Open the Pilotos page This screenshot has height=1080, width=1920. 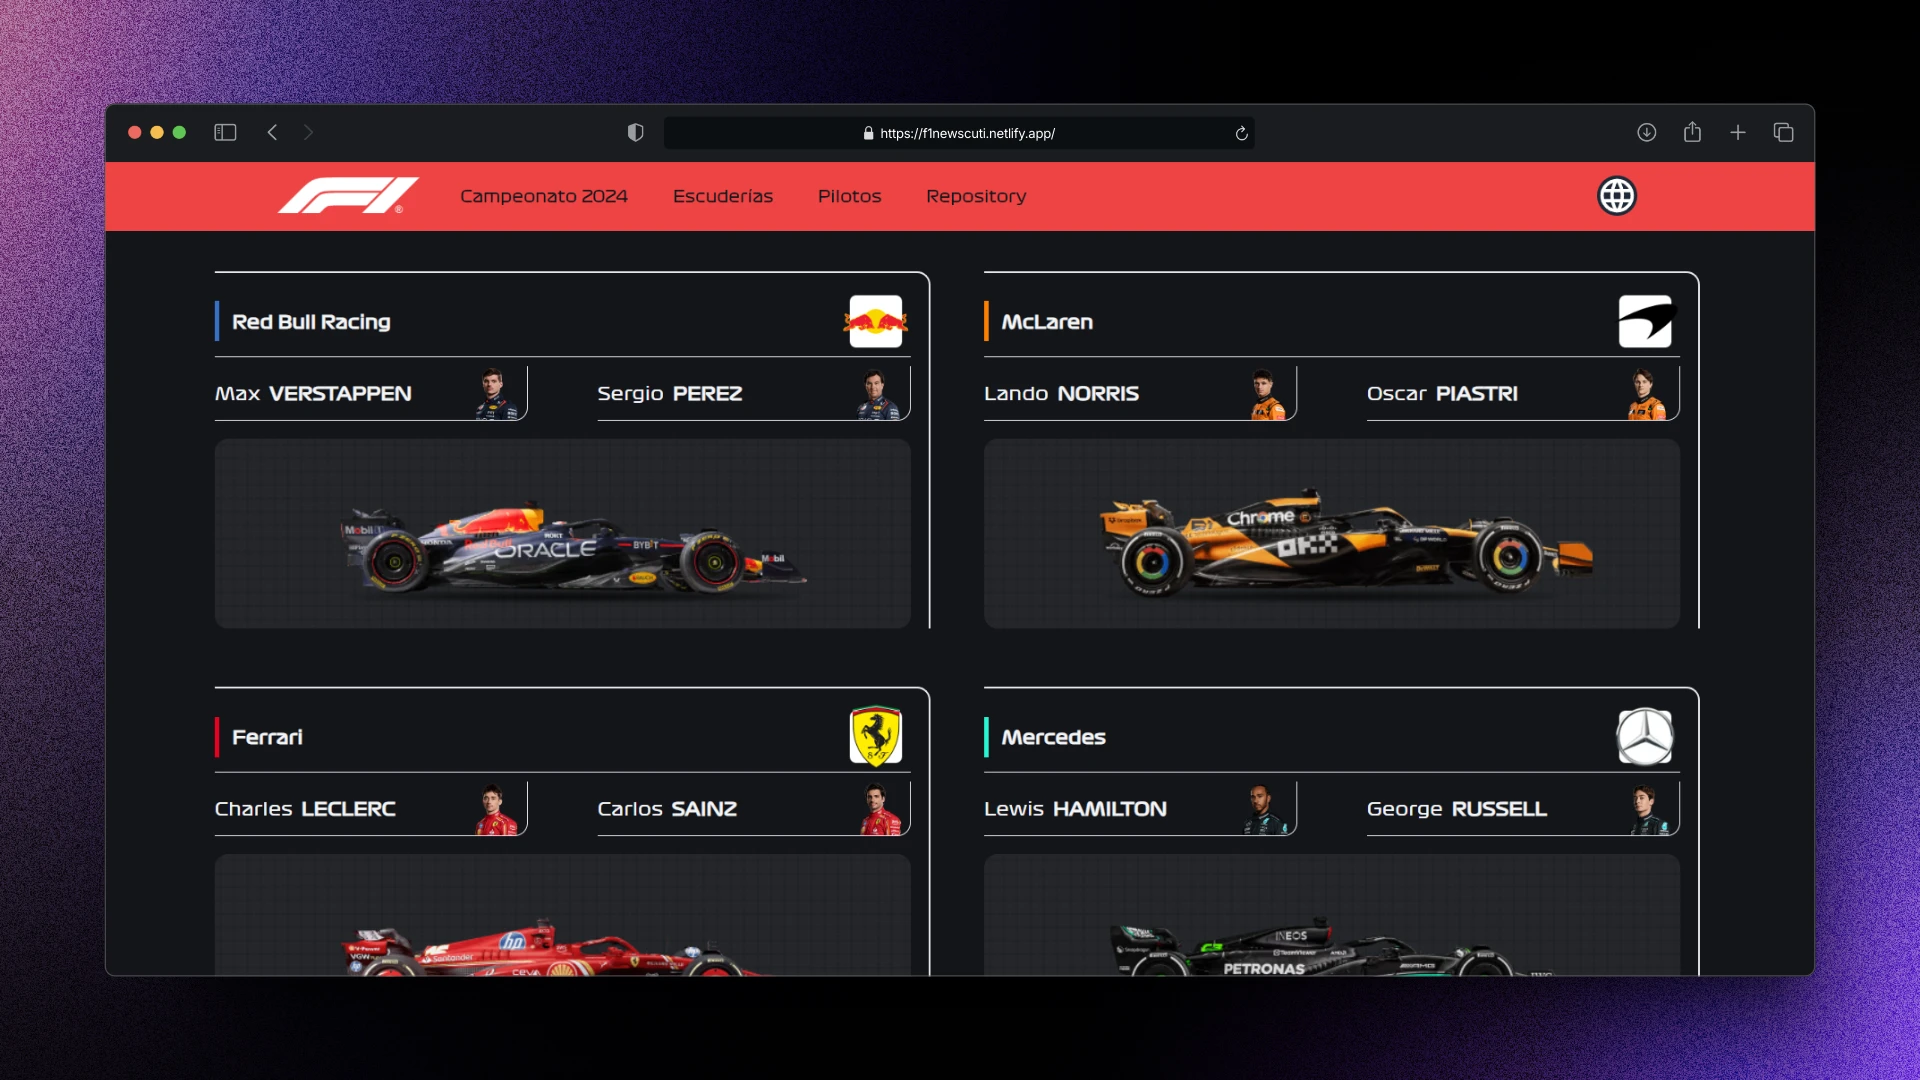tap(849, 196)
